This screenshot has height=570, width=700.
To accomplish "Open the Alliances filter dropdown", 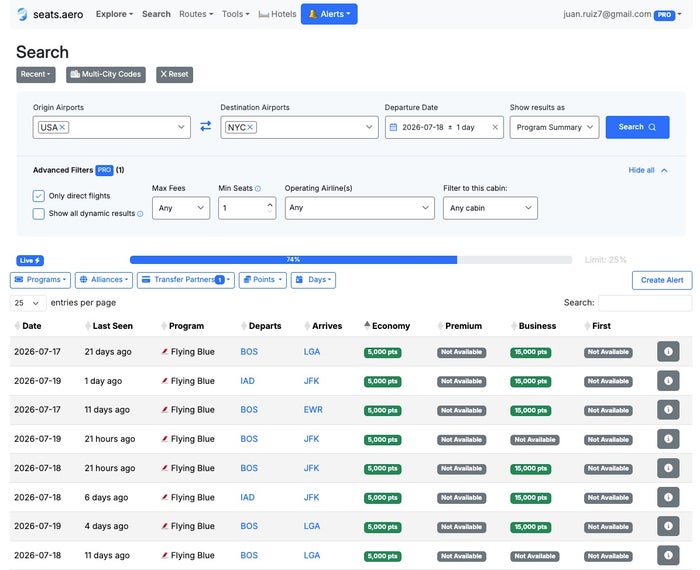I will (104, 280).
